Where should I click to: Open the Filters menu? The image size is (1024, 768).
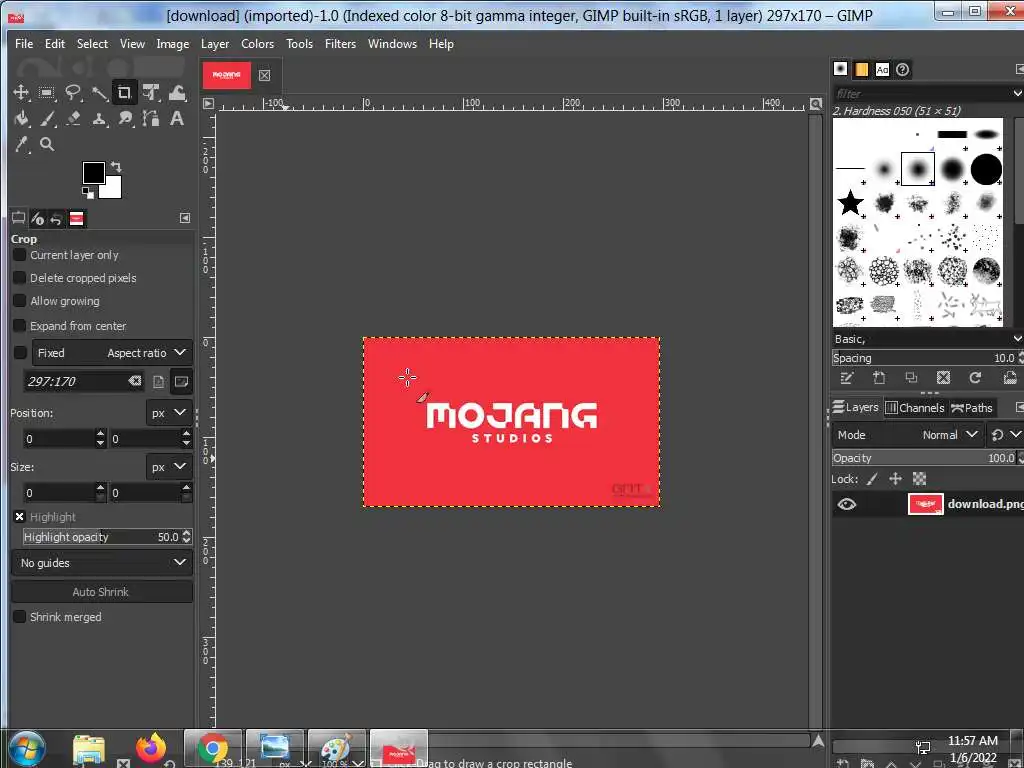340,44
